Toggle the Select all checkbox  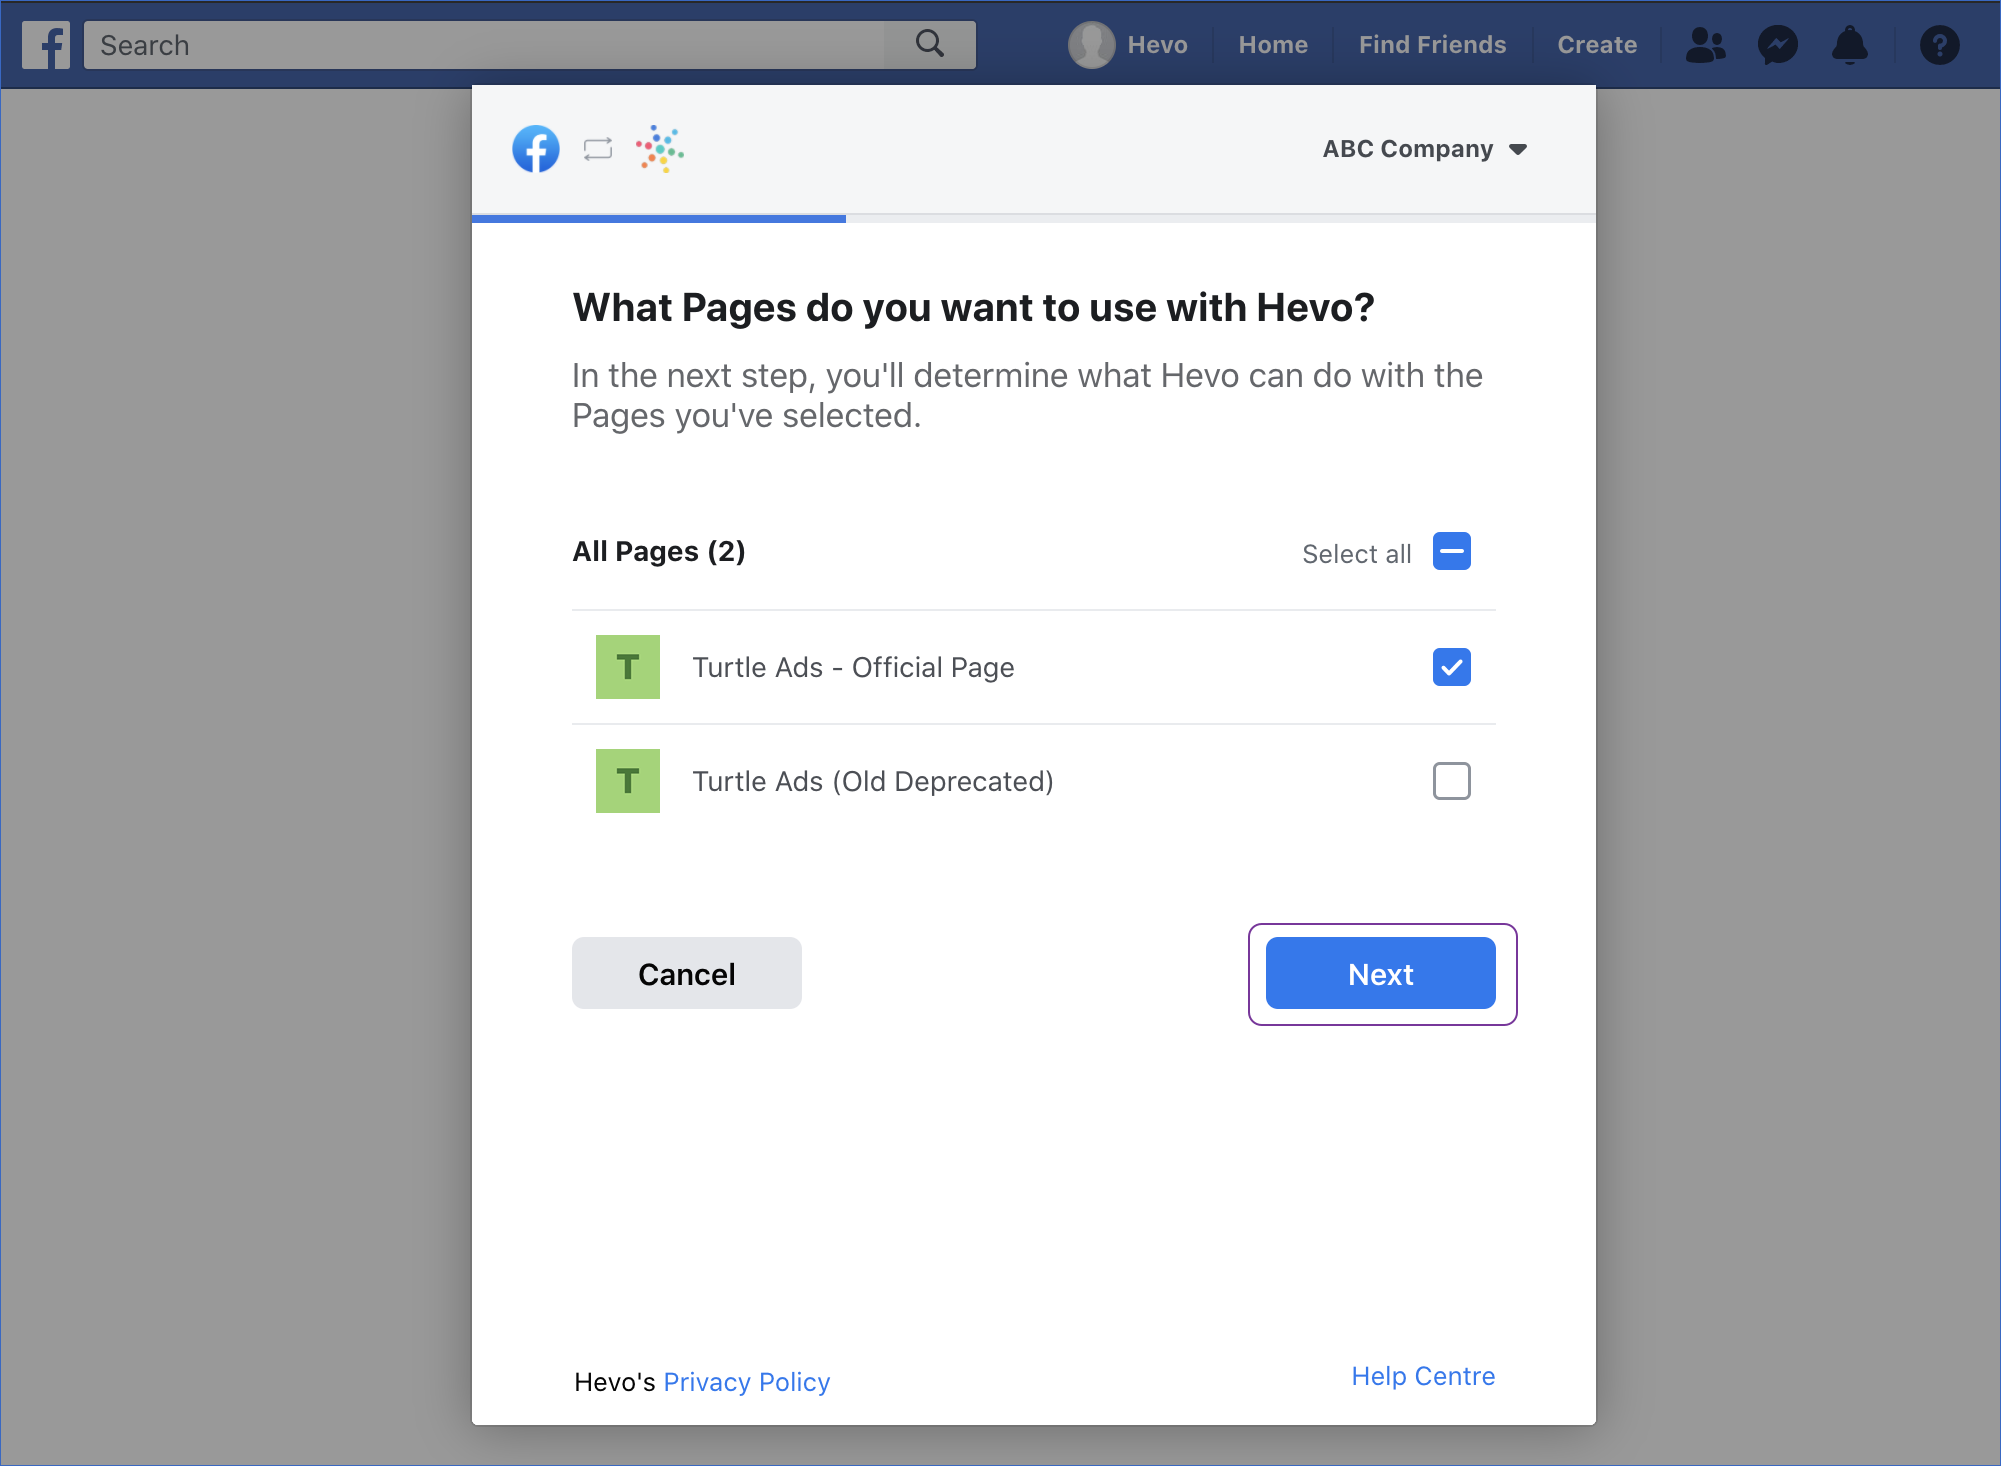tap(1451, 551)
